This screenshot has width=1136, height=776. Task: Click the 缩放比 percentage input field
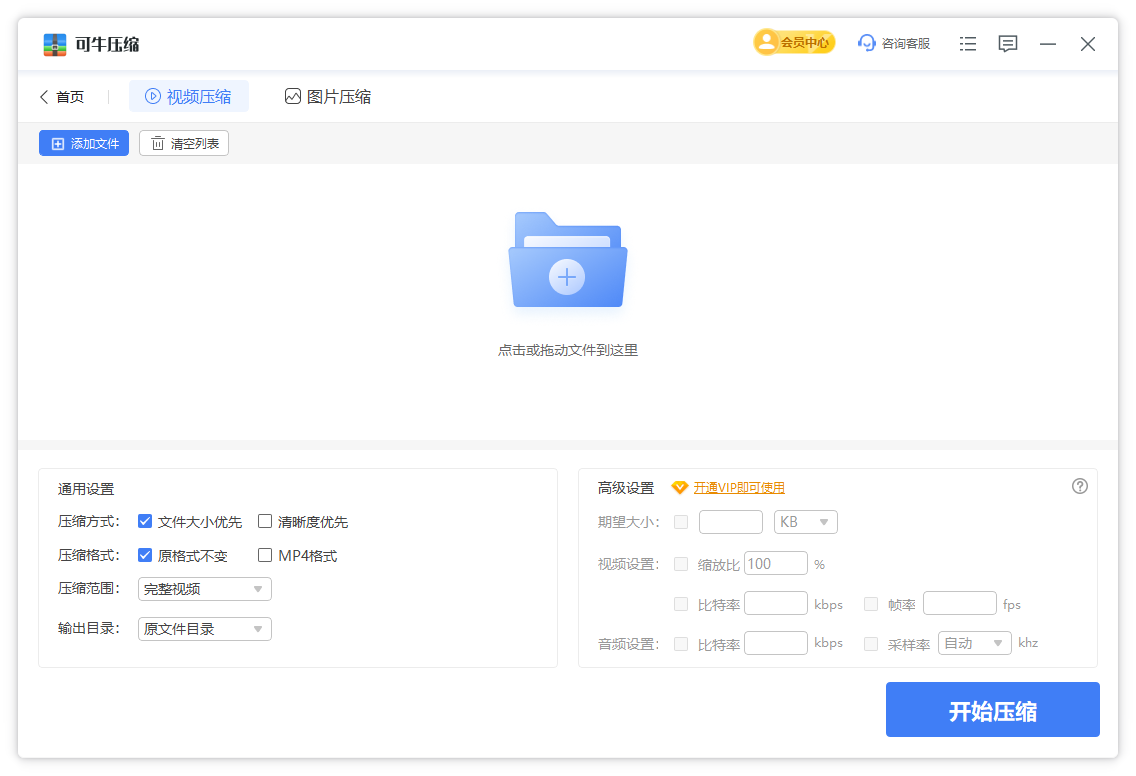tap(775, 564)
